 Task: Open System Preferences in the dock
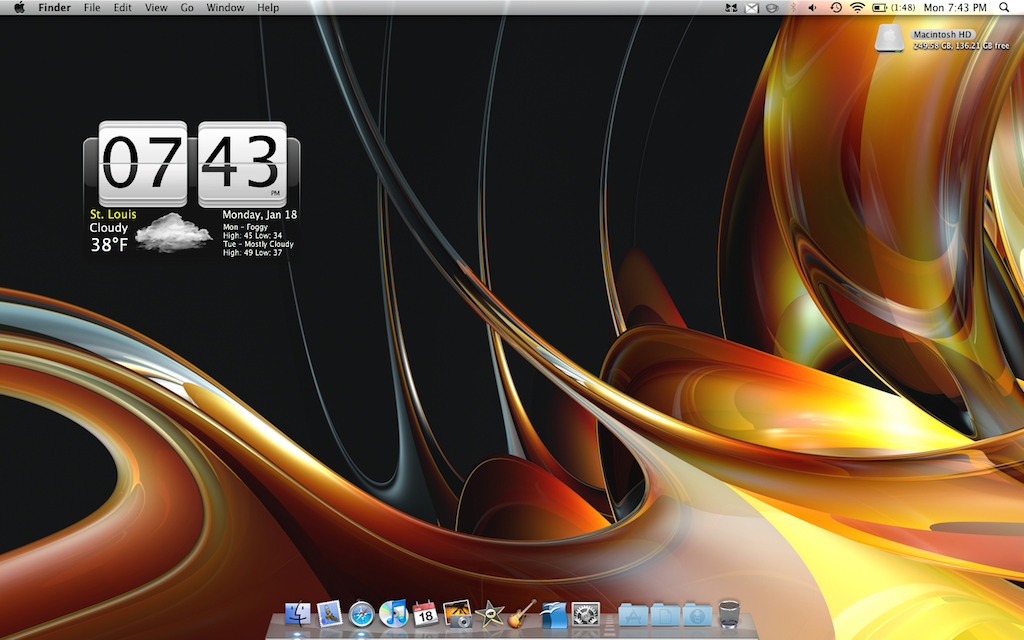584,613
